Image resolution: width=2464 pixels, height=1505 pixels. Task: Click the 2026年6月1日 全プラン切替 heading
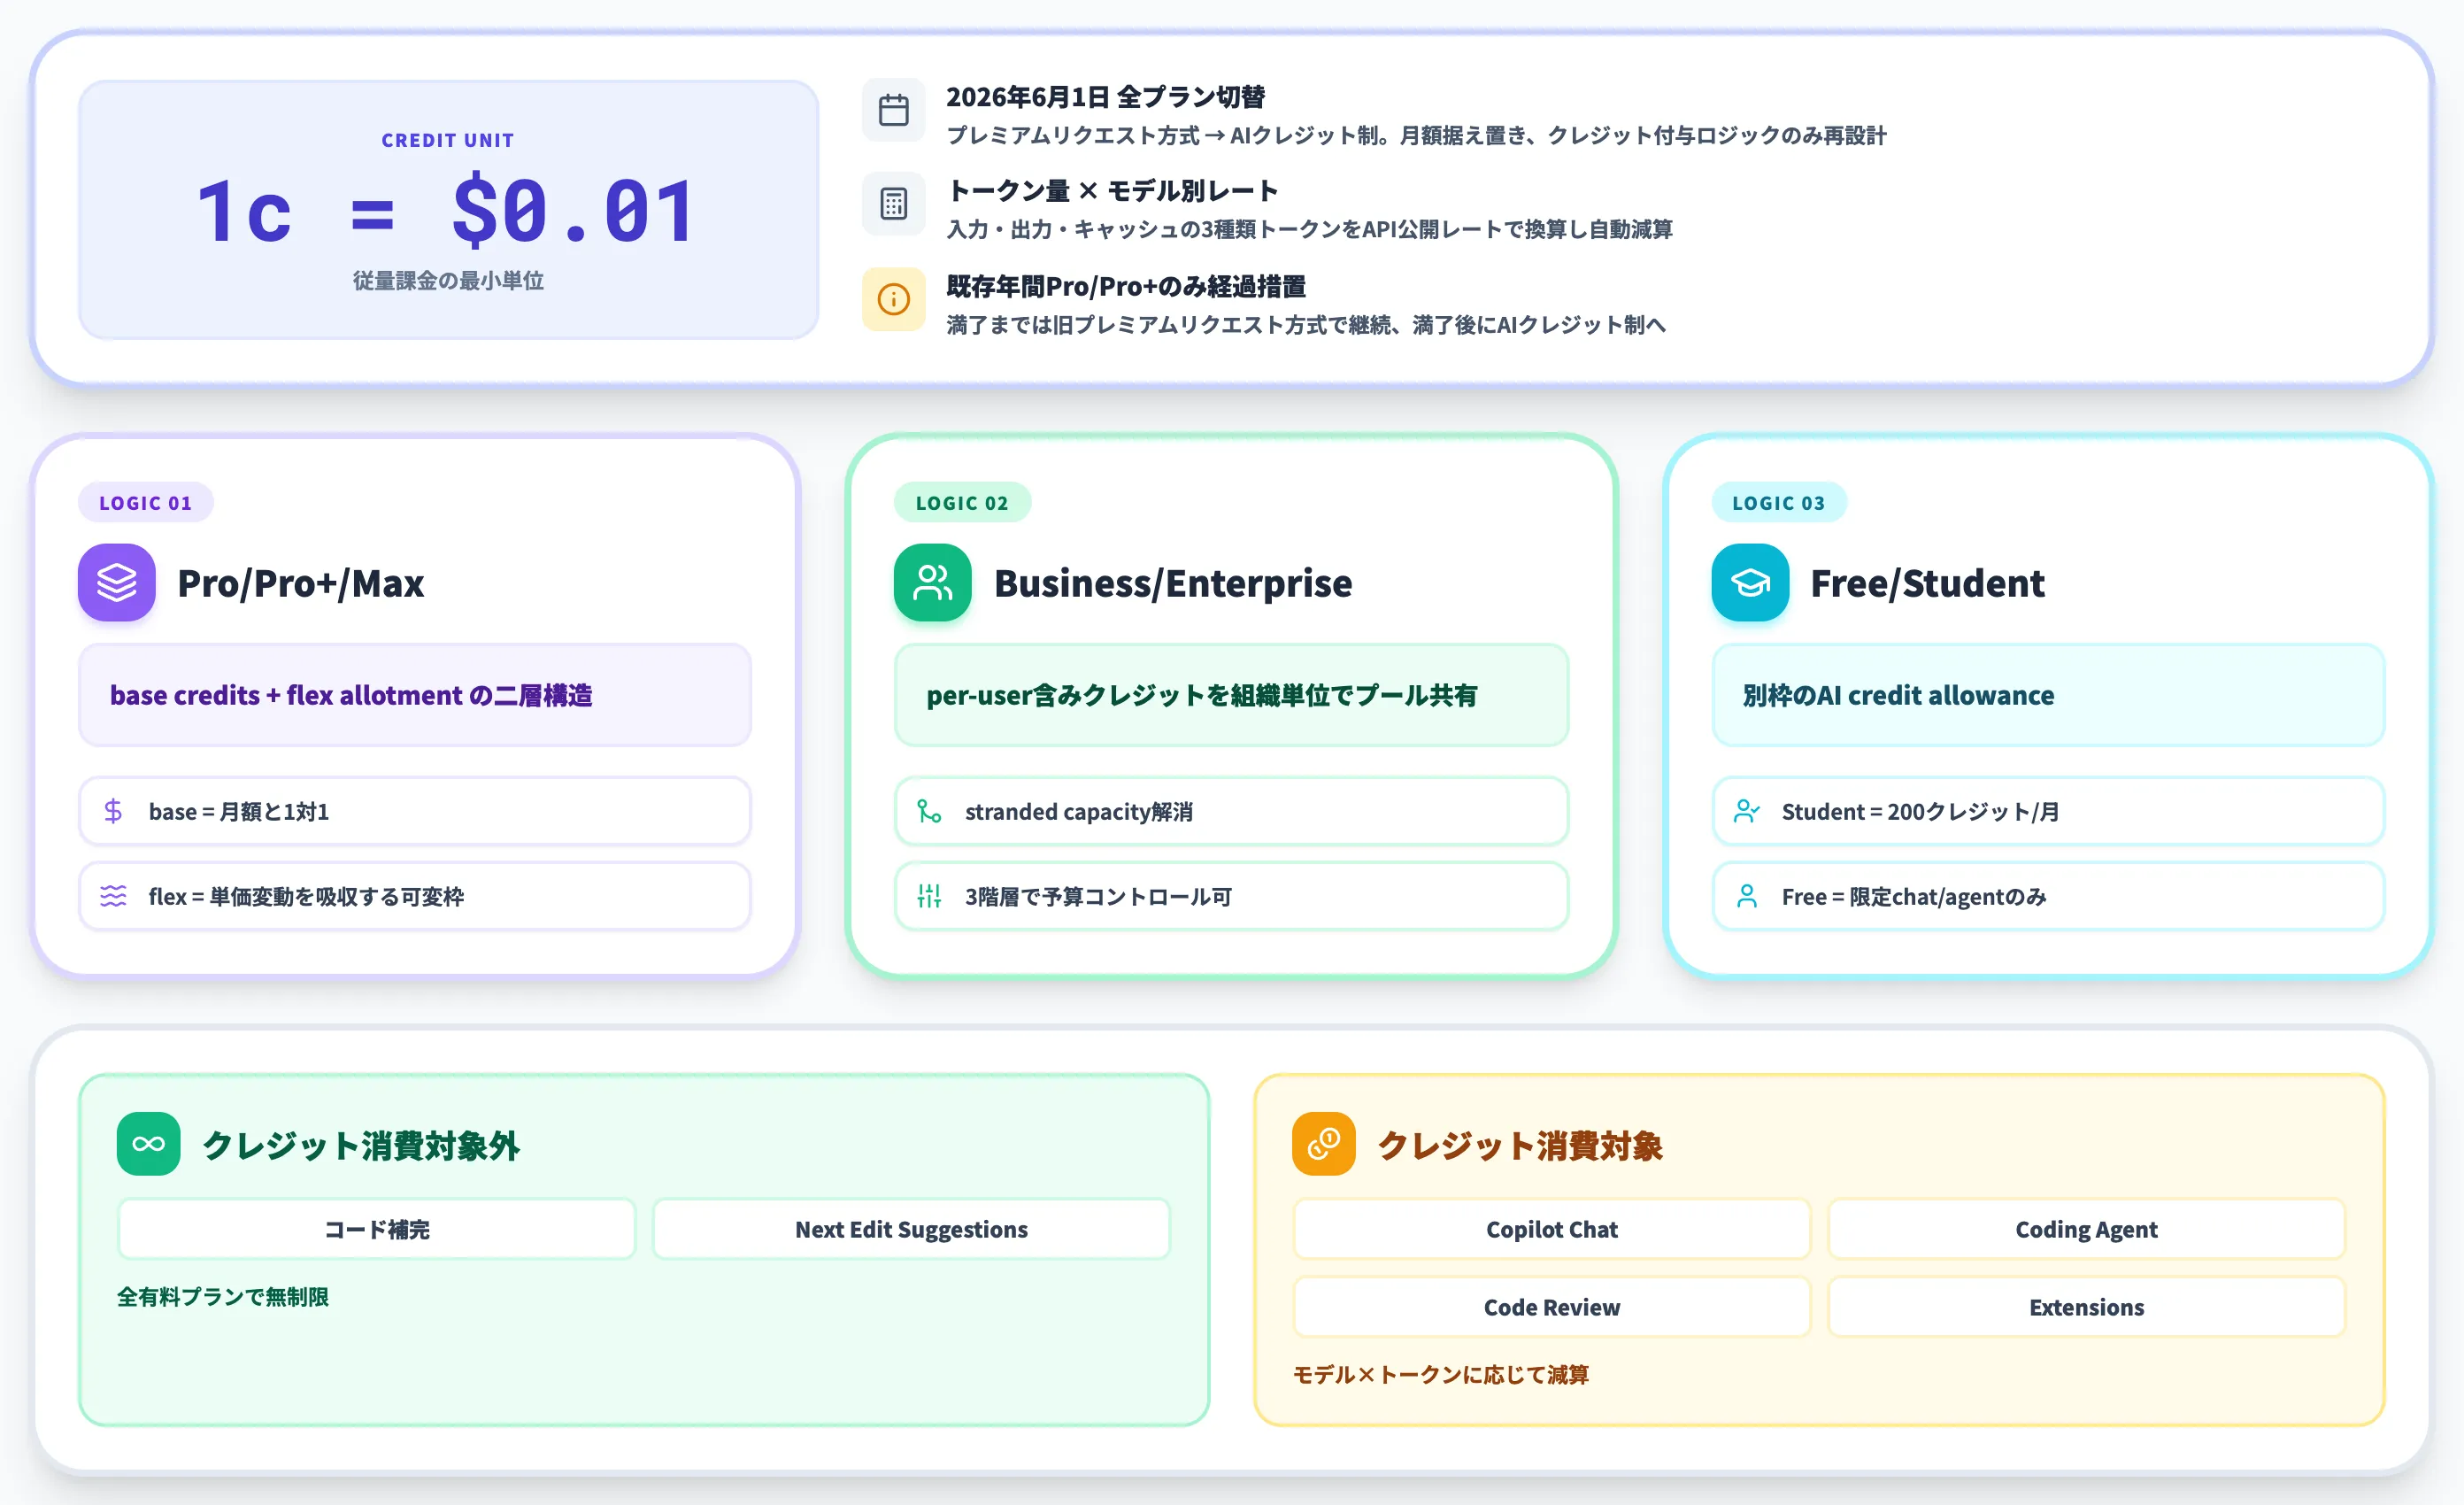[1105, 97]
